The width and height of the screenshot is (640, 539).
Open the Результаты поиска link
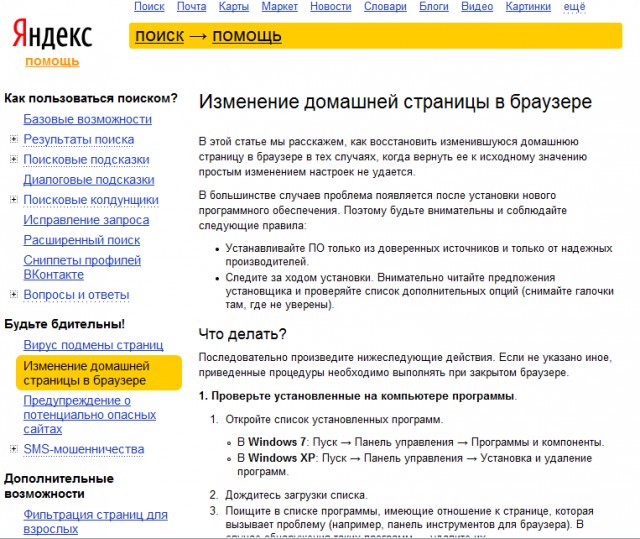pos(79,139)
